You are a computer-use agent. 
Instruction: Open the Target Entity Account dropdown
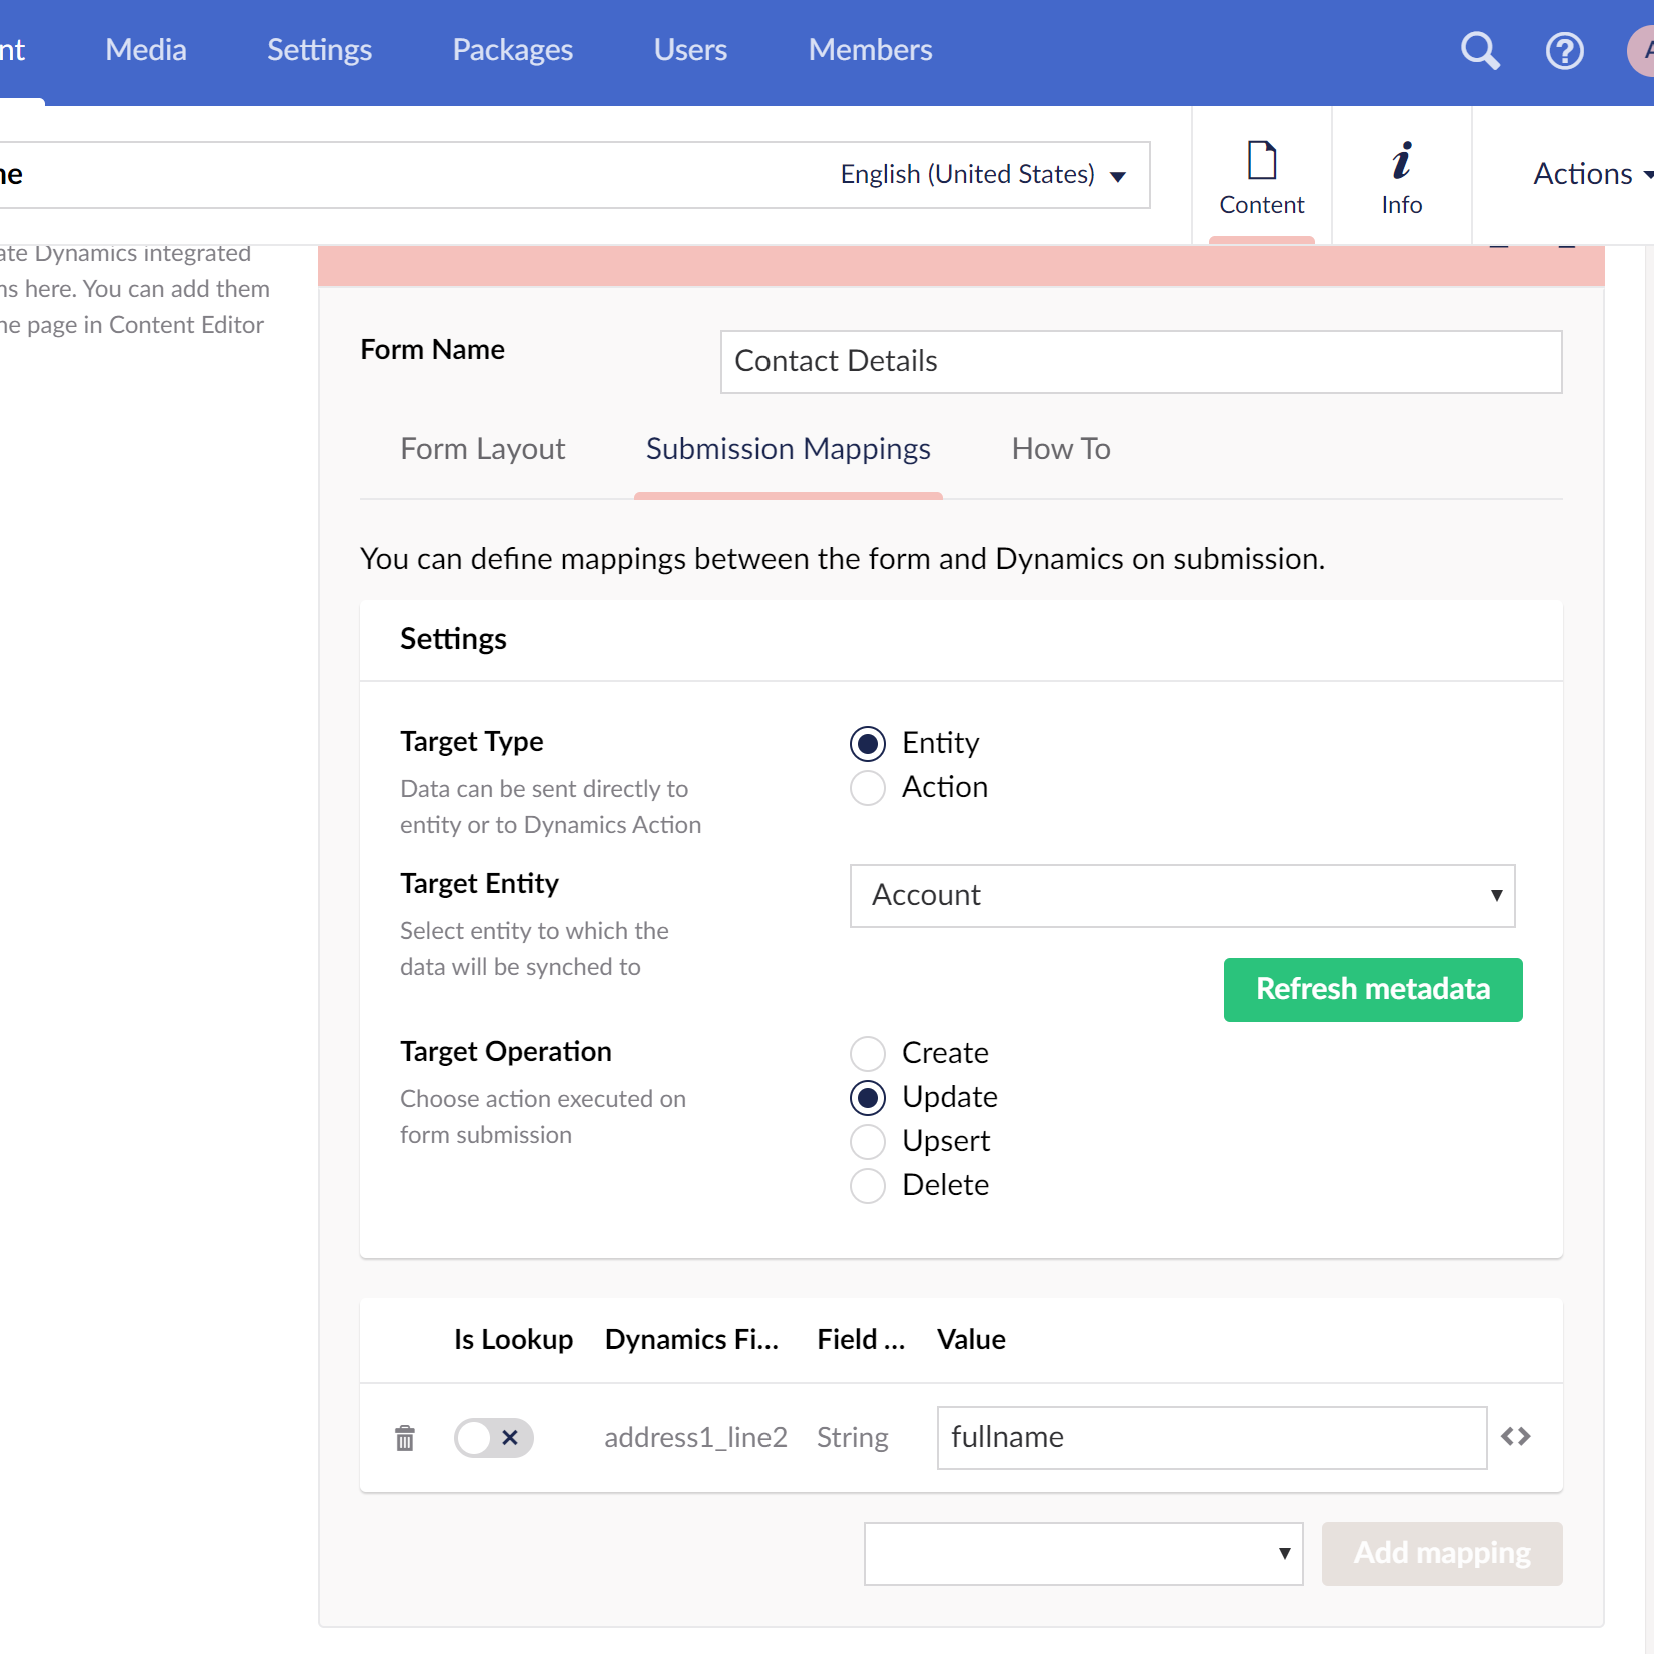pos(1182,896)
